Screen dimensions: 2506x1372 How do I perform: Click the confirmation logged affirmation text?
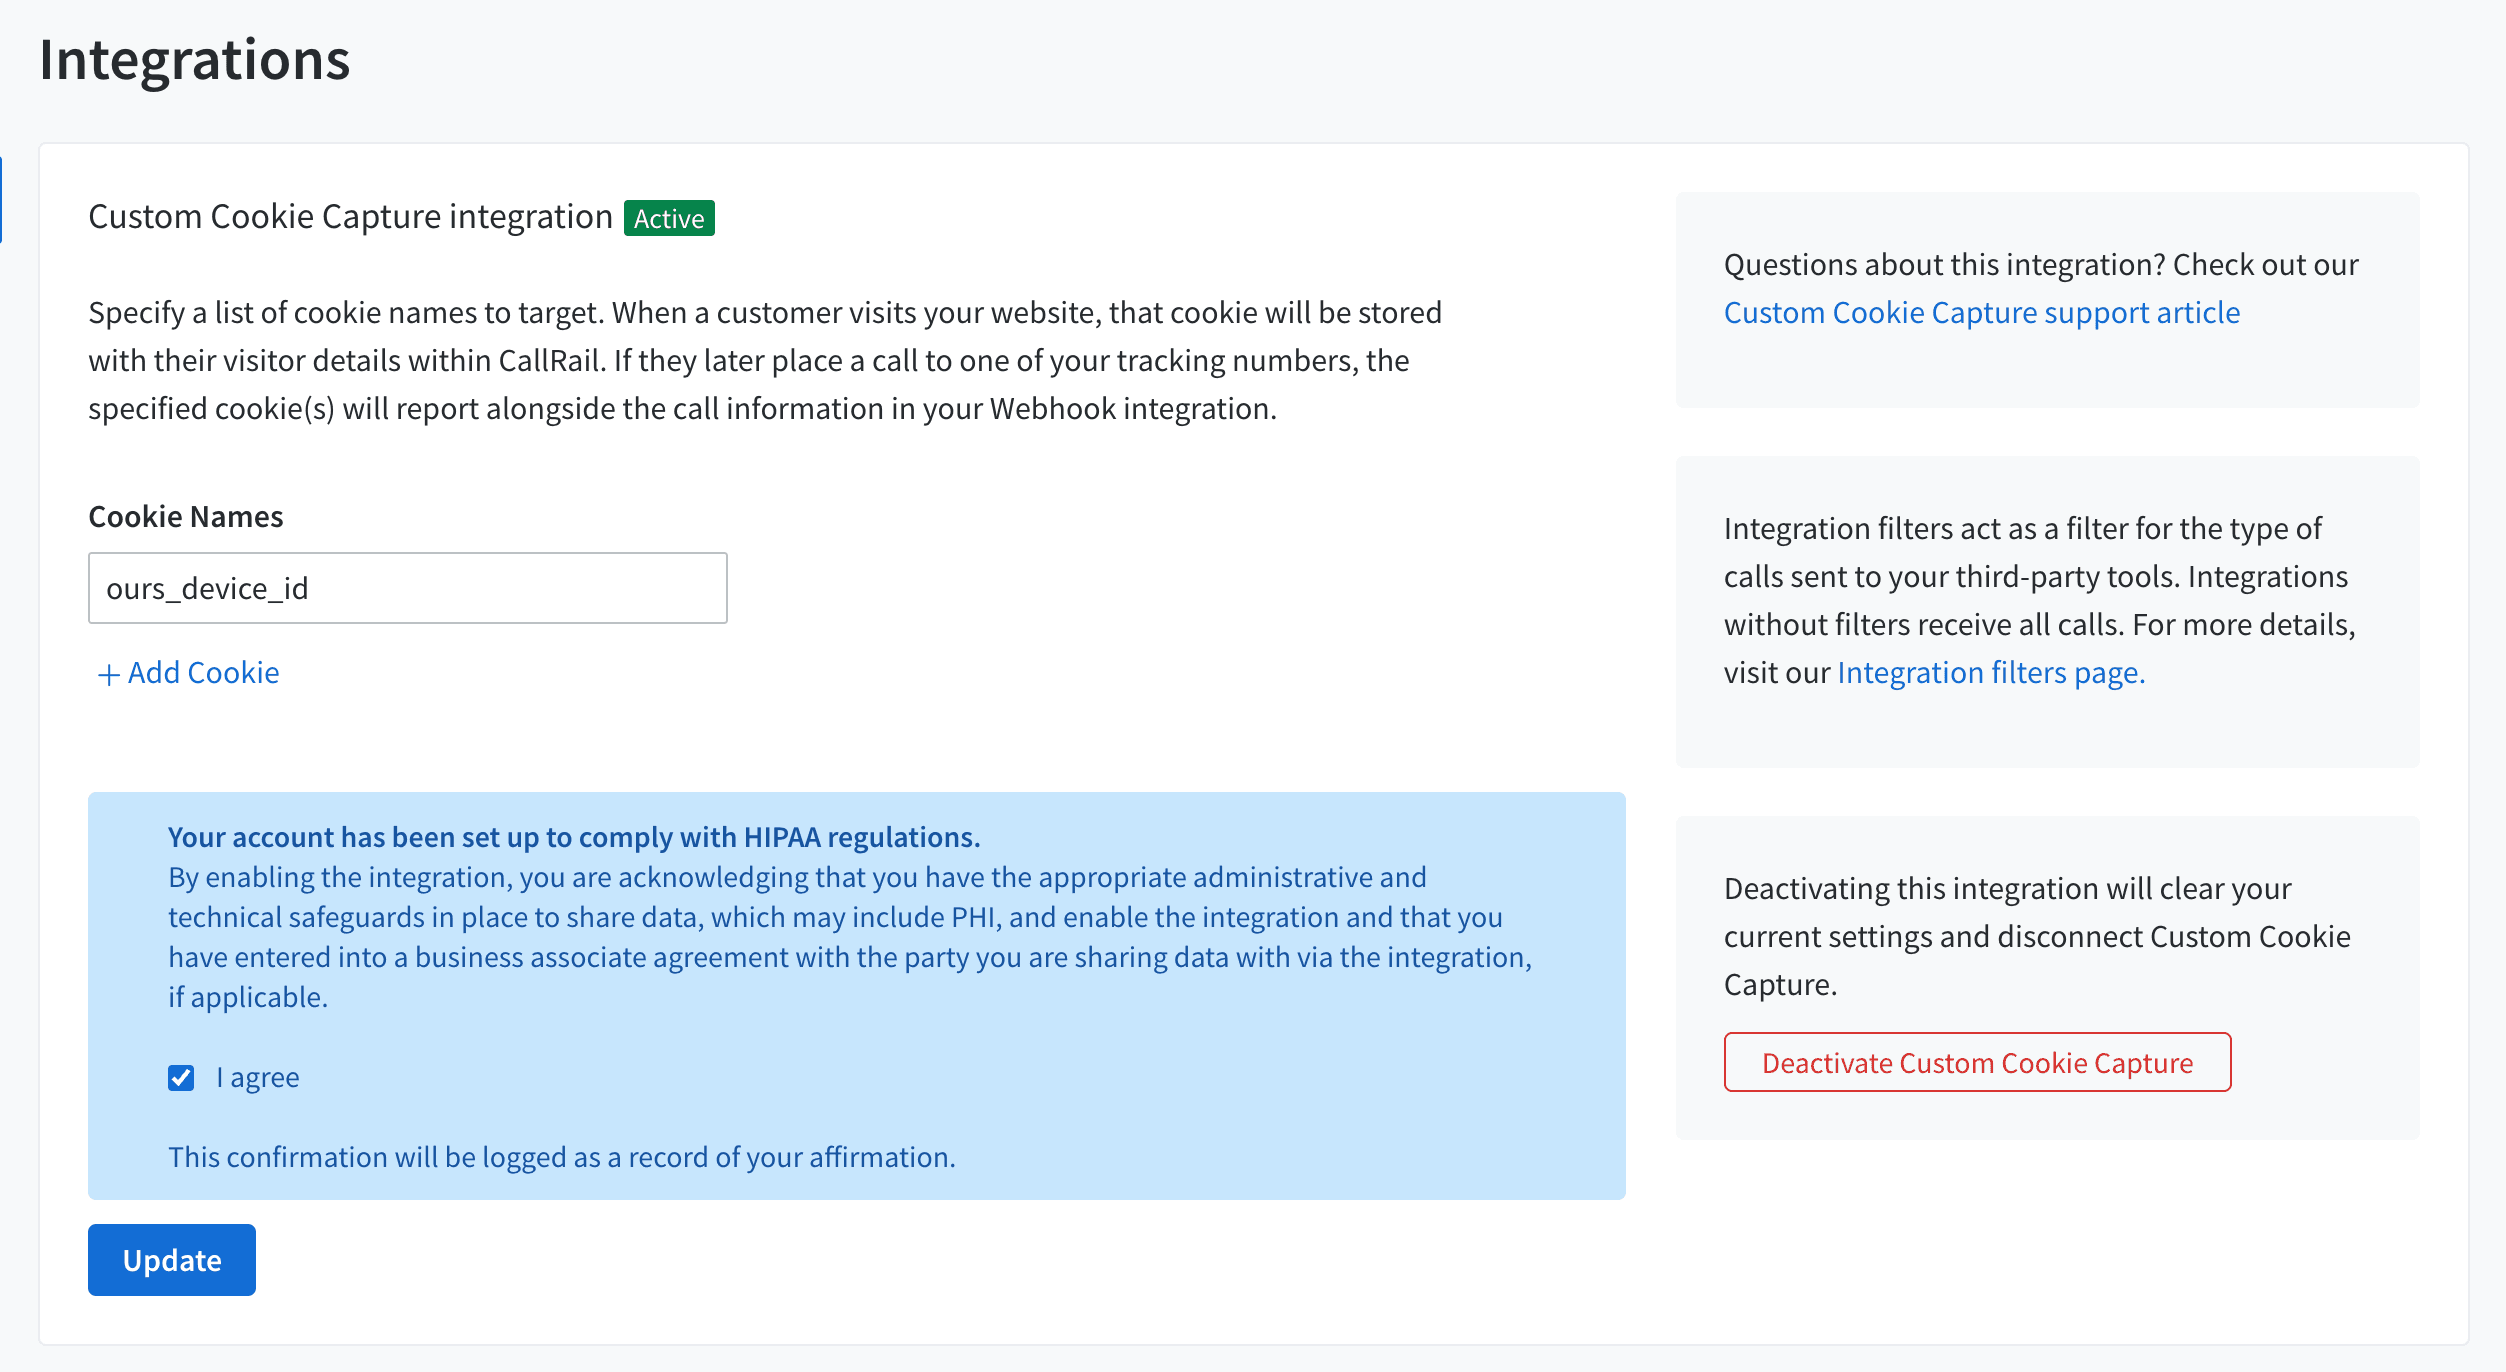[x=562, y=1157]
